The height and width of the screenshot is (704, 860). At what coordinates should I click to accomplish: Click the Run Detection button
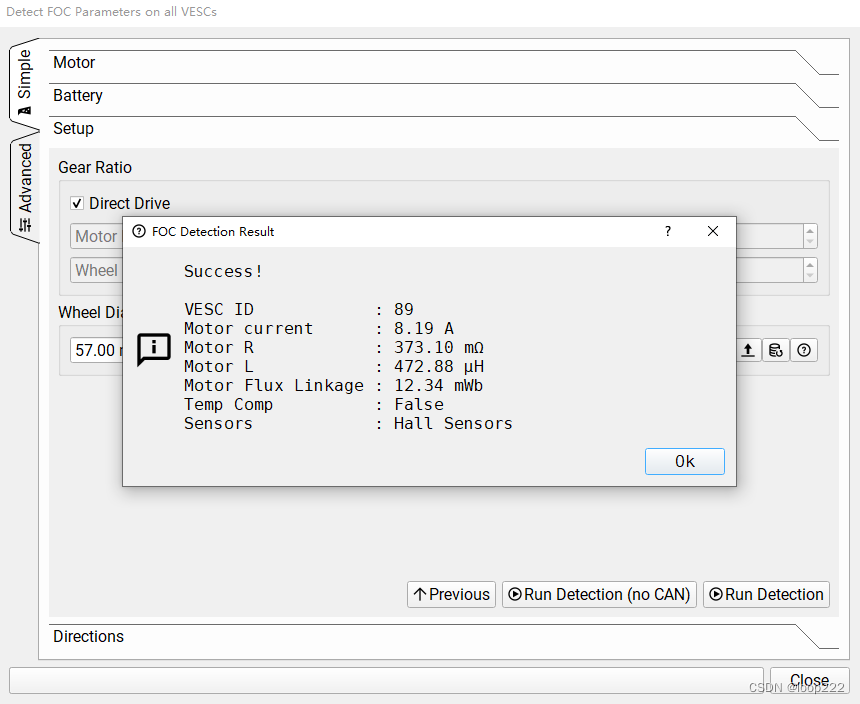point(766,594)
